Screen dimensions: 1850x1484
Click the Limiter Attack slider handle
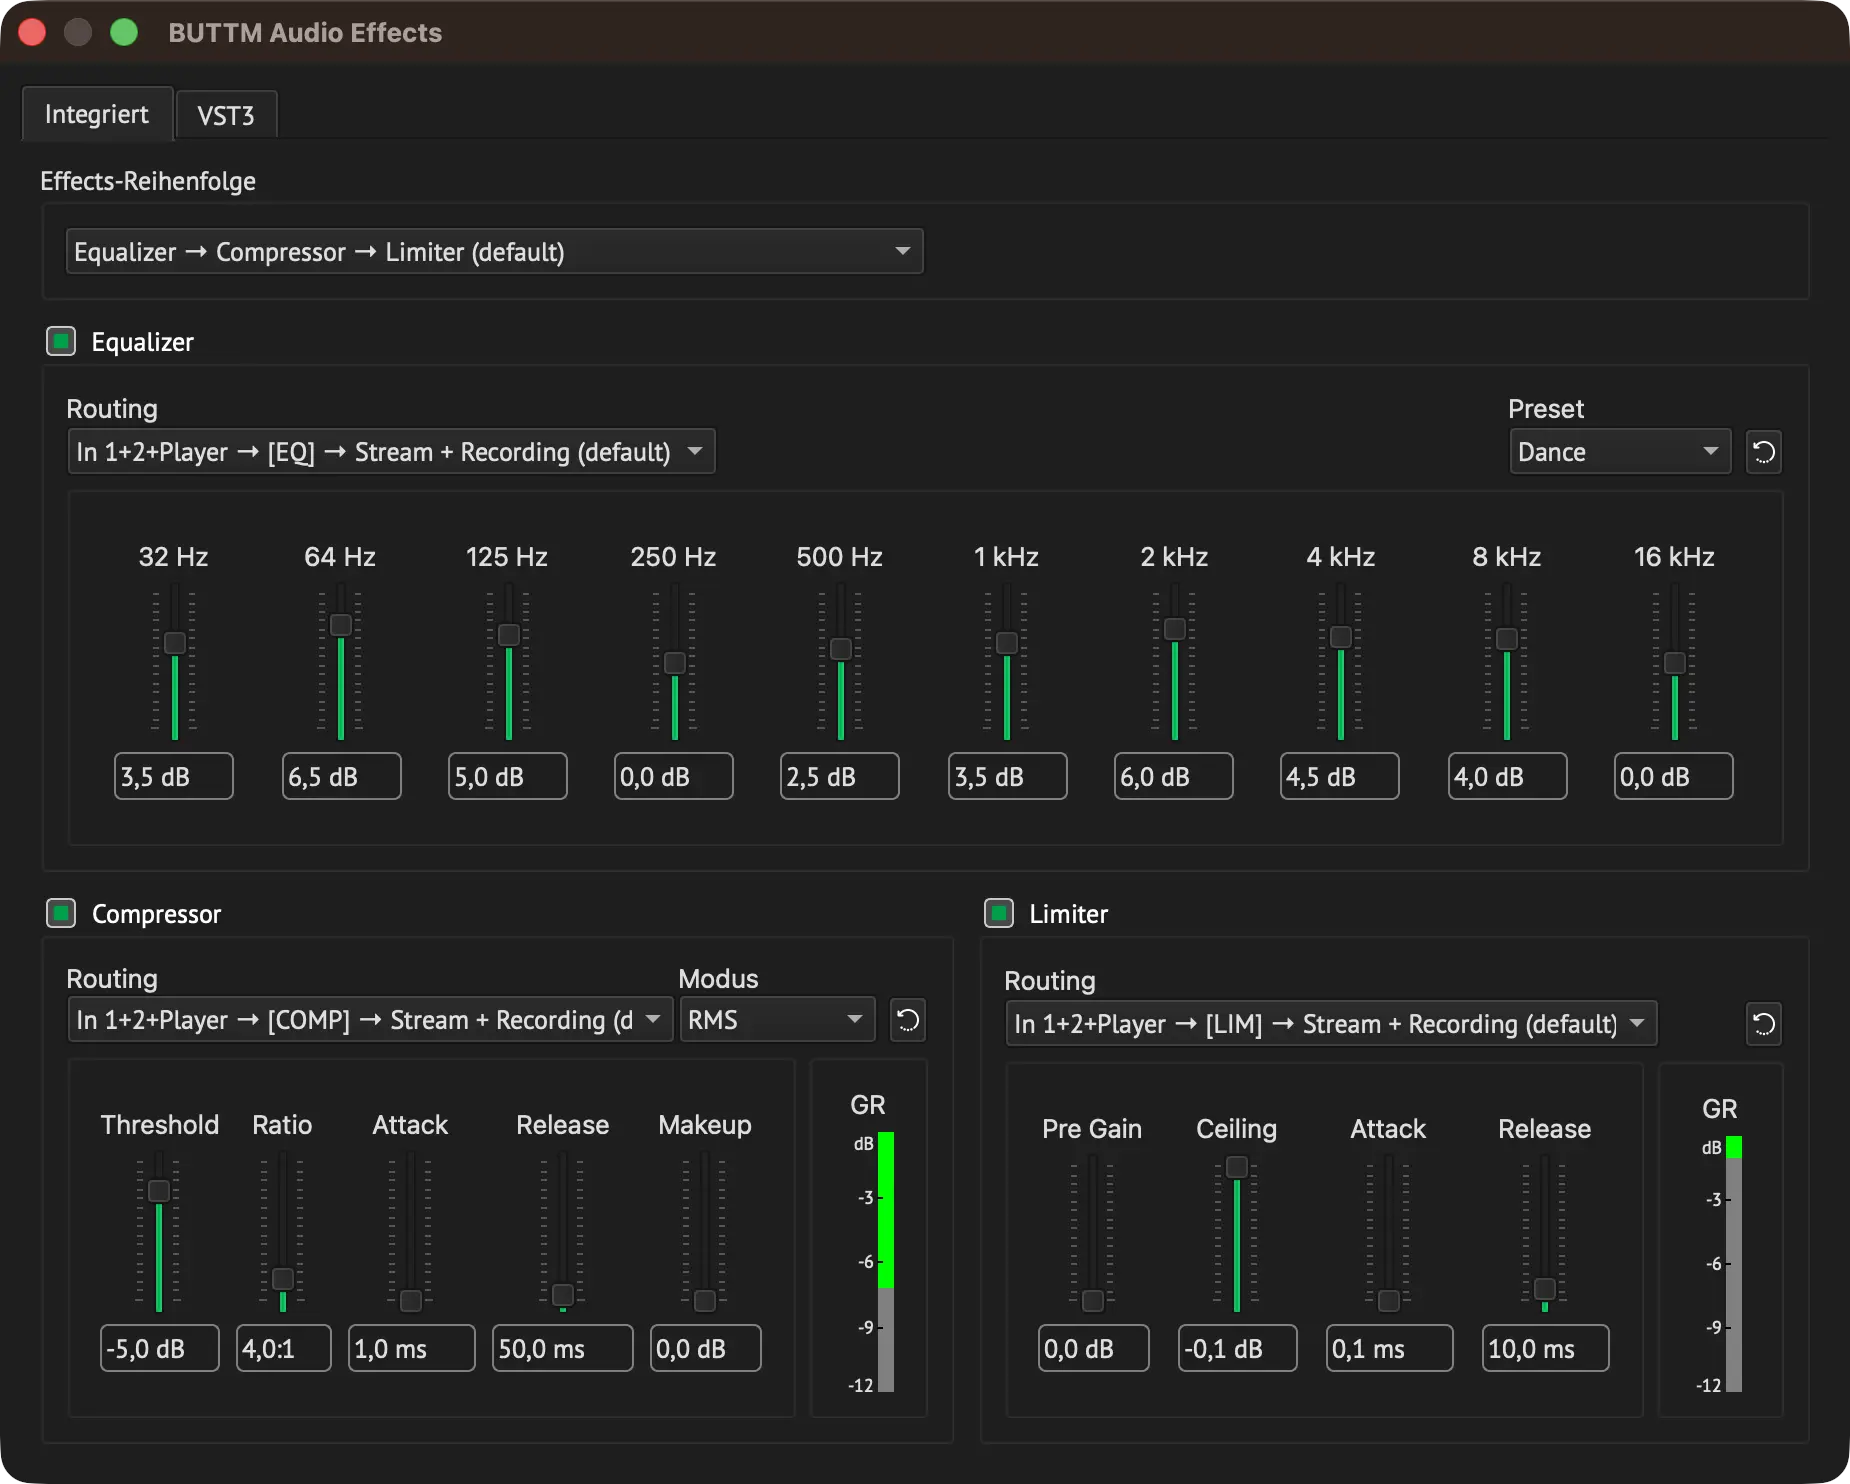point(1389,1301)
